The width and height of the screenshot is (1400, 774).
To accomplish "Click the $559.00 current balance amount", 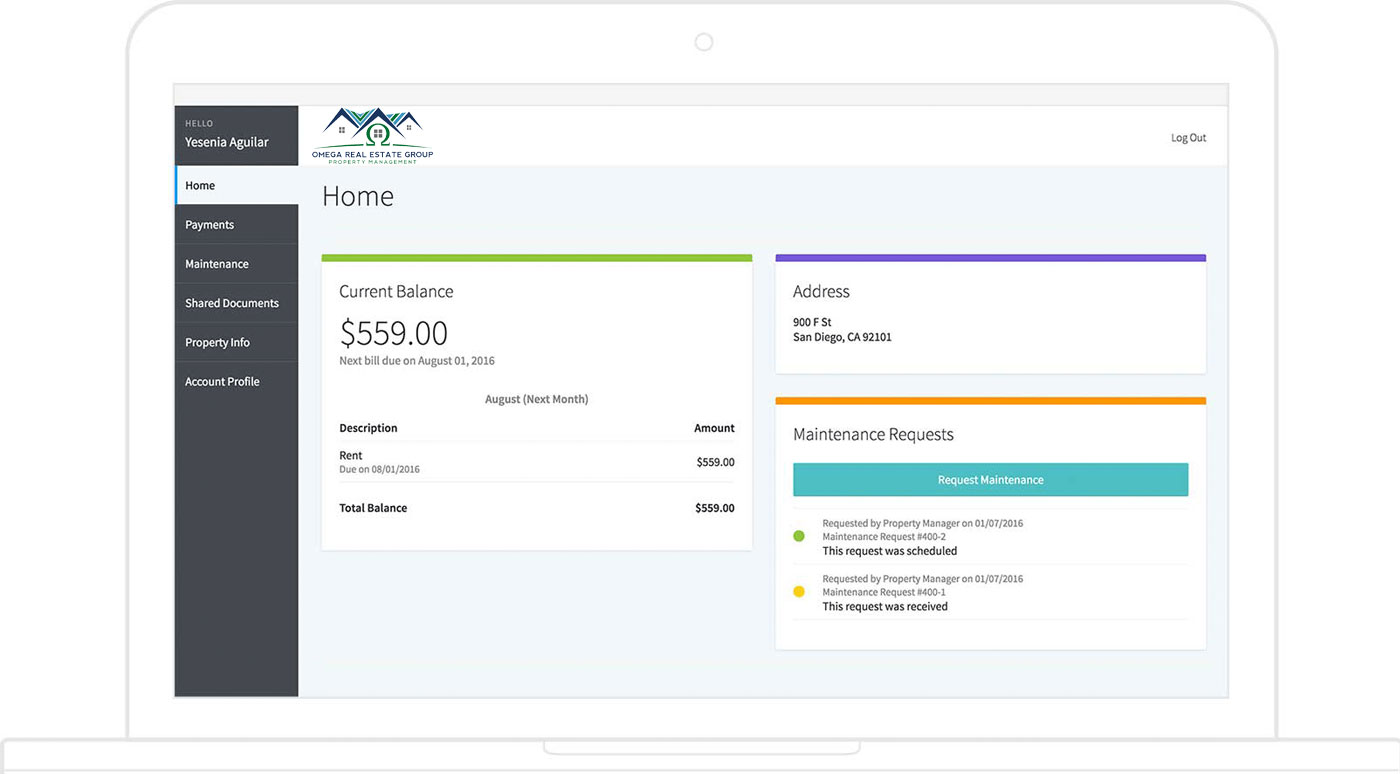I will tap(393, 333).
